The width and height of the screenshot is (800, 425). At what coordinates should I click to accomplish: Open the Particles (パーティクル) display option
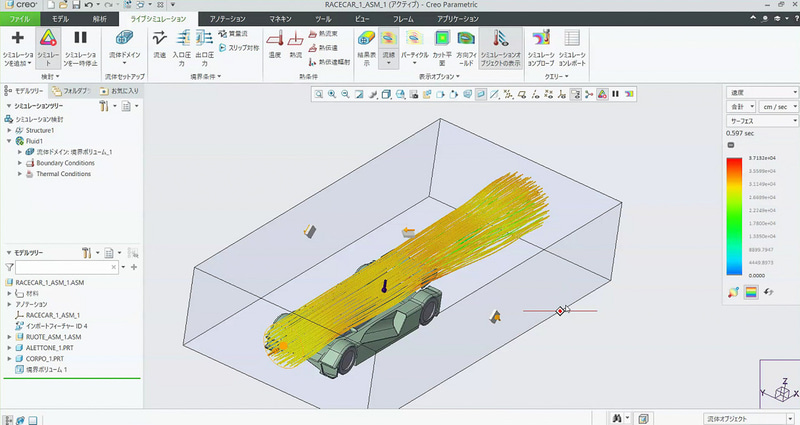tap(414, 47)
